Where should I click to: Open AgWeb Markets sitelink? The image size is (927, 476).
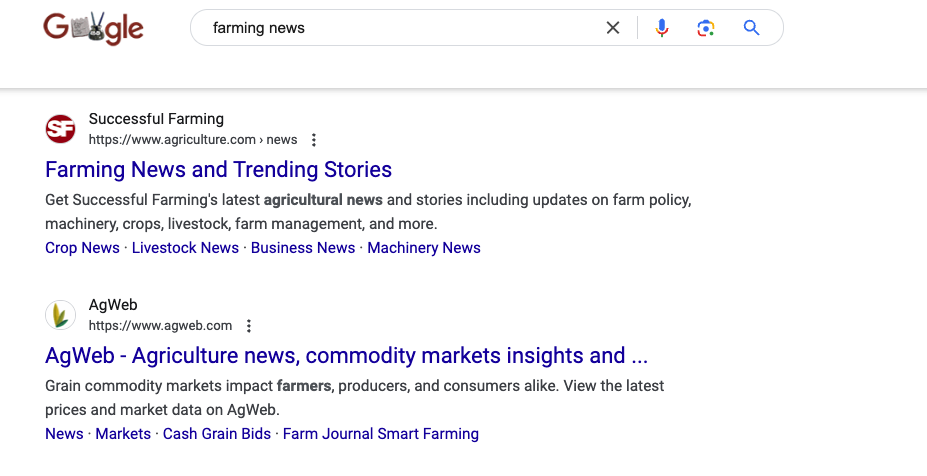(123, 434)
